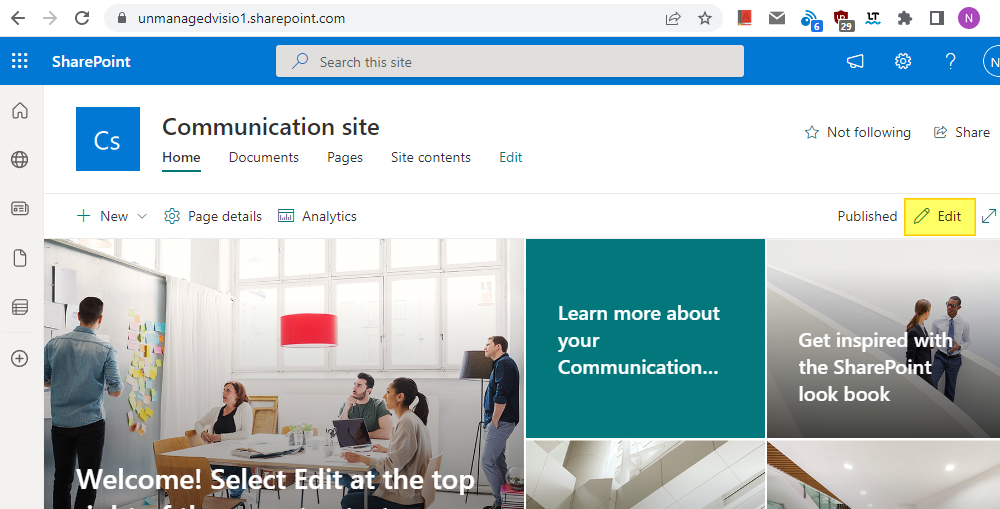Open Page details

[213, 216]
